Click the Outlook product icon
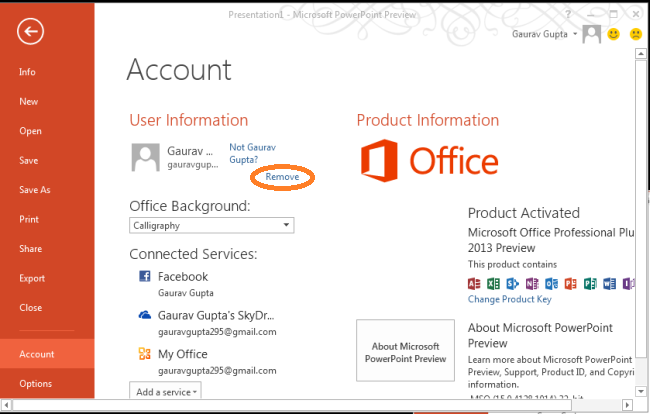The width and height of the screenshot is (650, 414). click(551, 283)
